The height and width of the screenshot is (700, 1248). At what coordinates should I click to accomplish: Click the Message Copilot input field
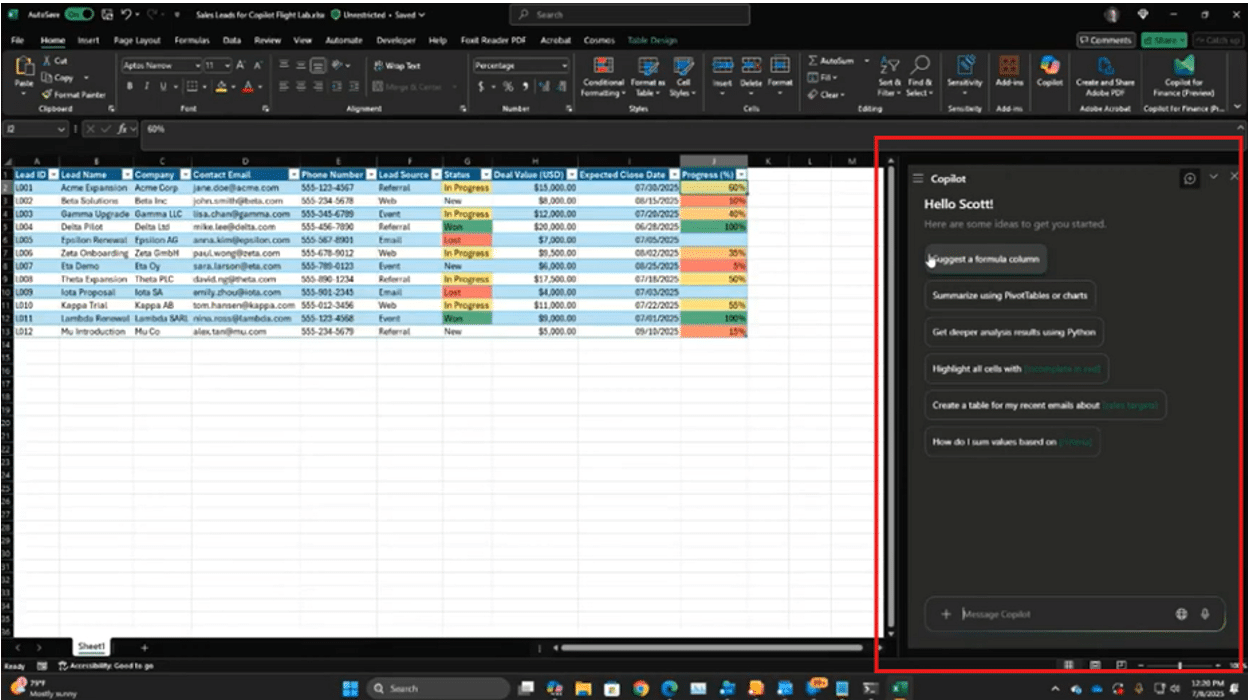(x=1060, y=614)
